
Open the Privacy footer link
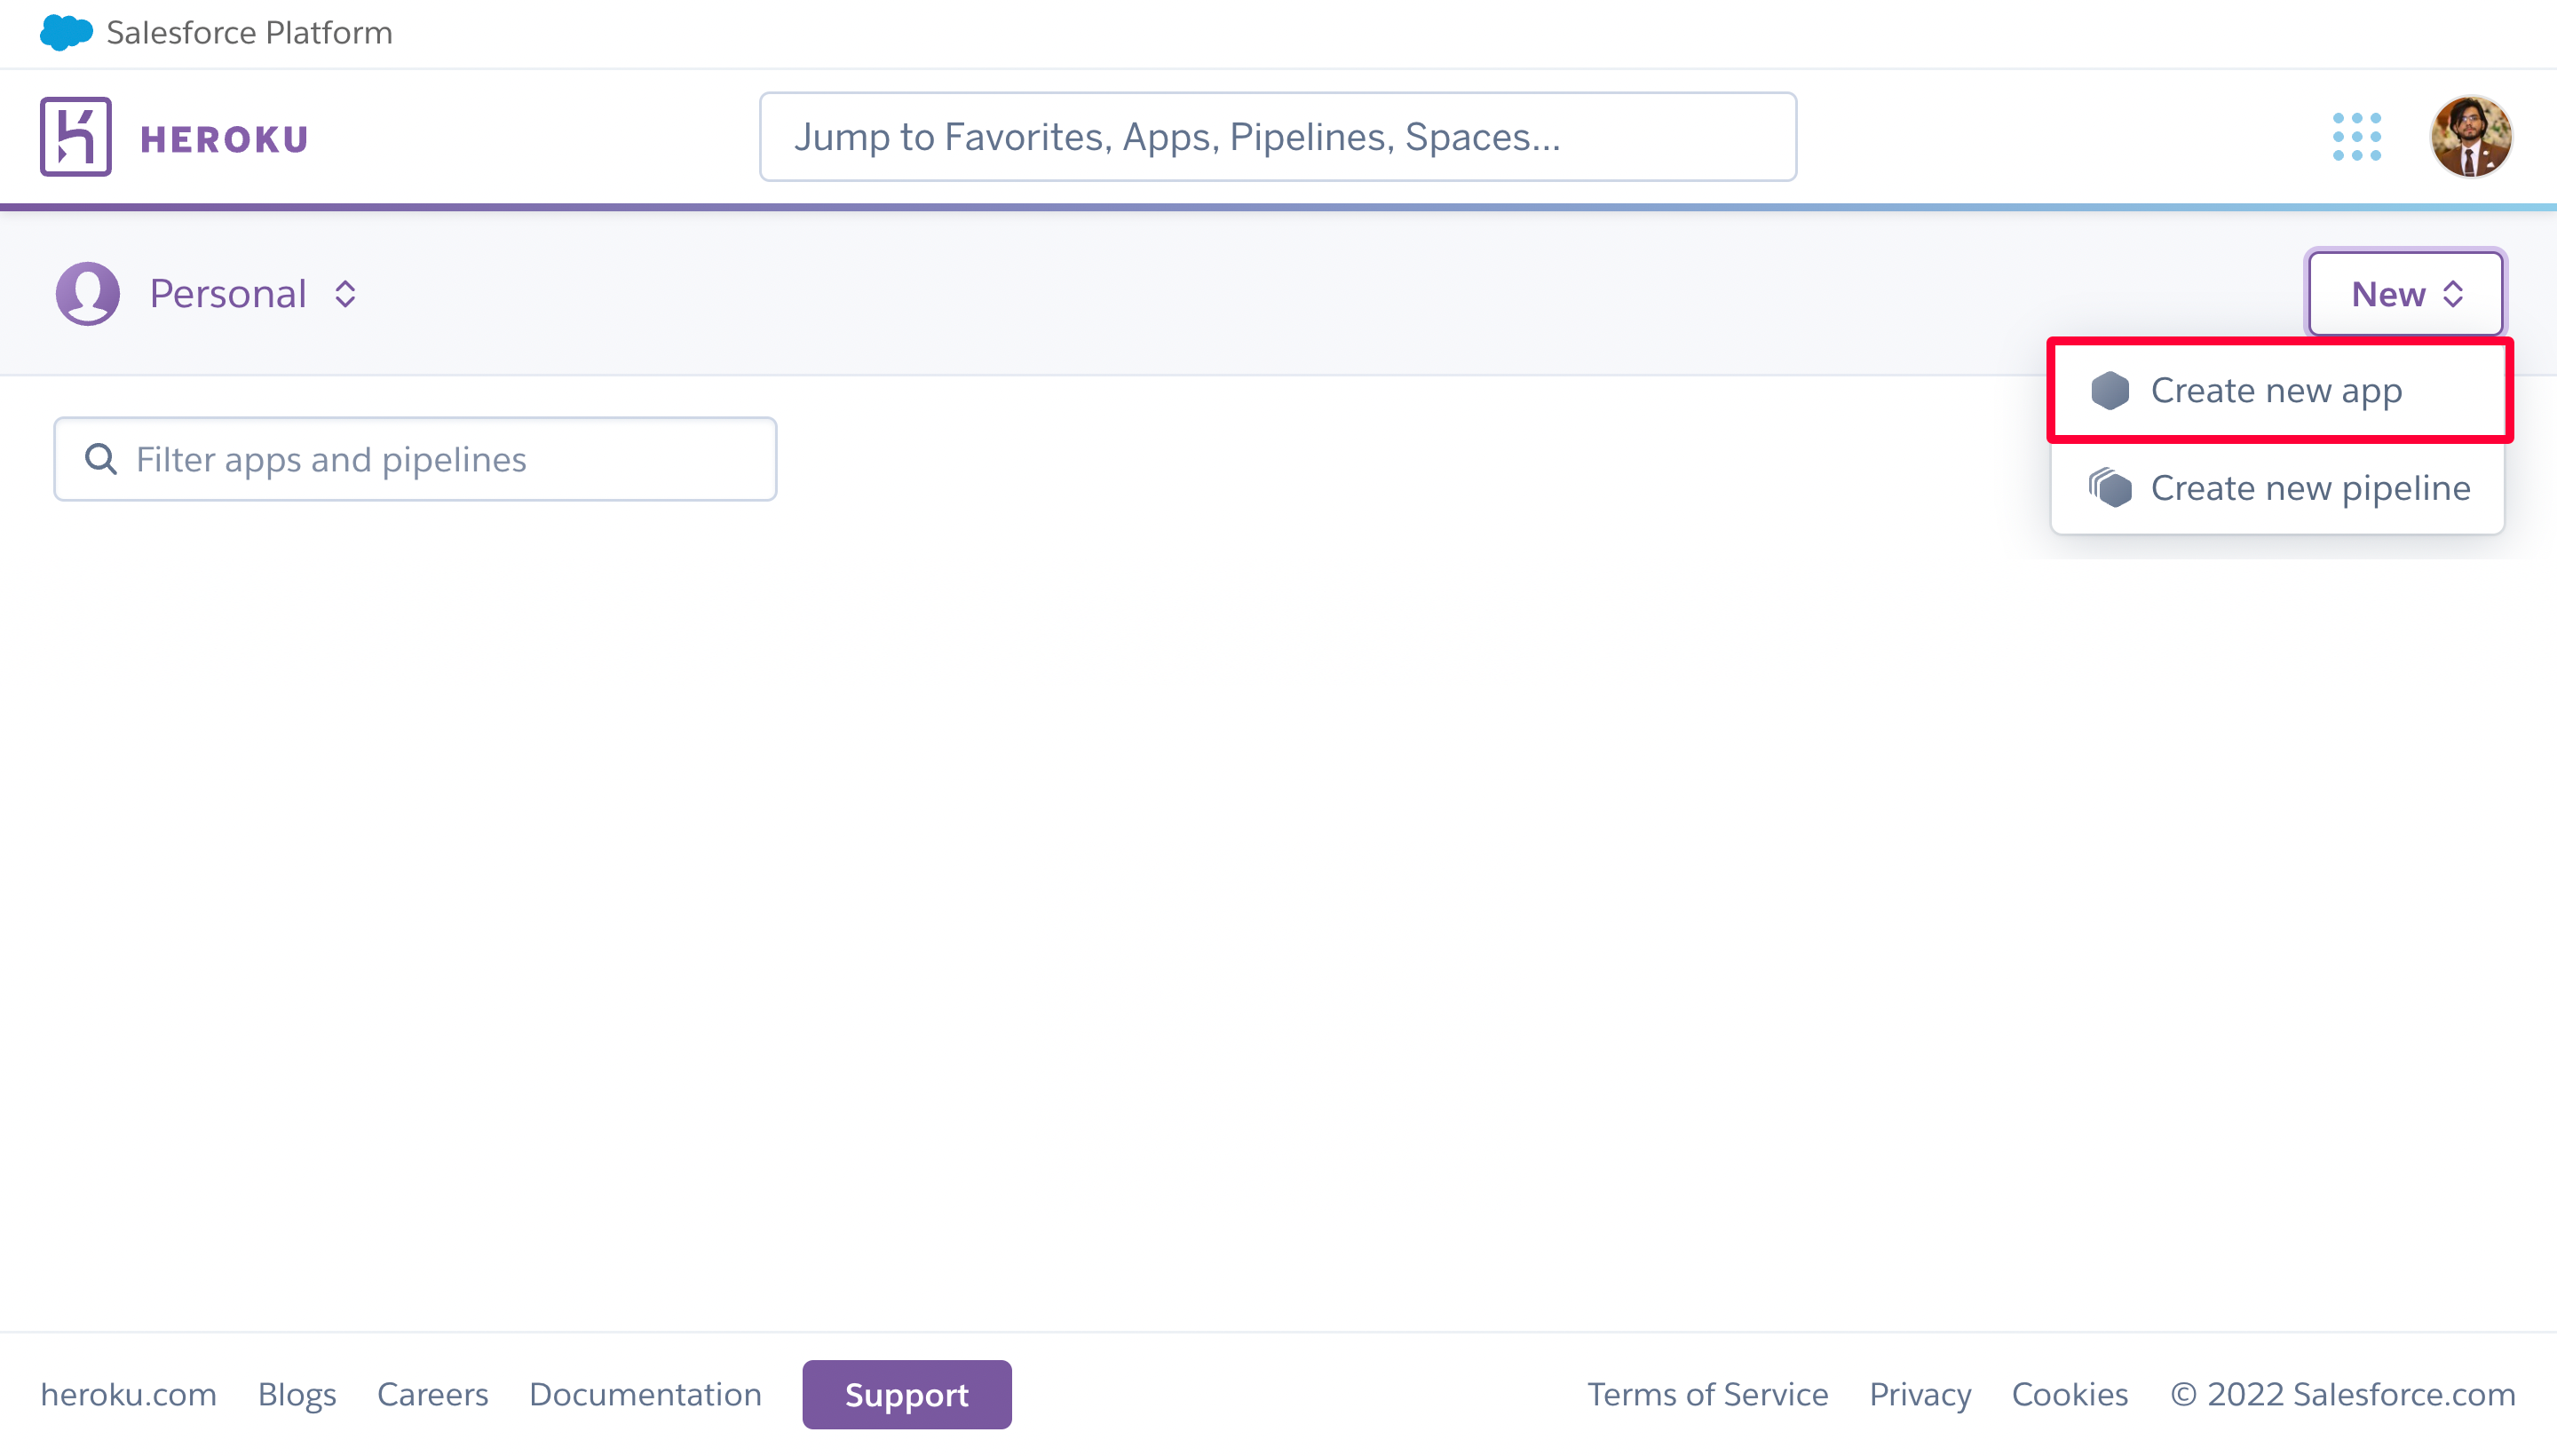point(1919,1394)
